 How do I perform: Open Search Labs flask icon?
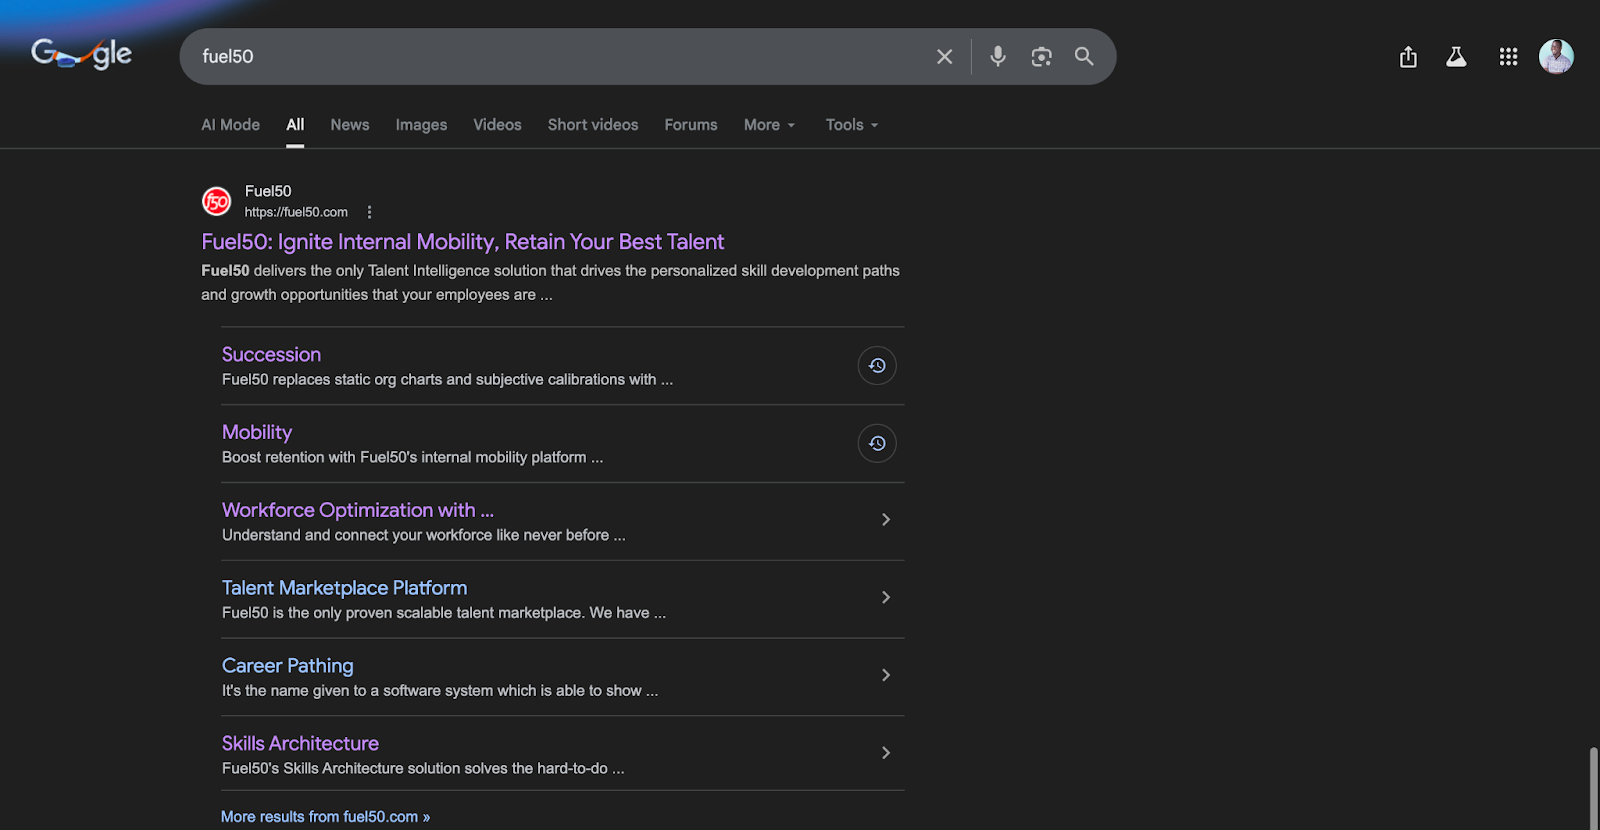pyautogui.click(x=1456, y=57)
